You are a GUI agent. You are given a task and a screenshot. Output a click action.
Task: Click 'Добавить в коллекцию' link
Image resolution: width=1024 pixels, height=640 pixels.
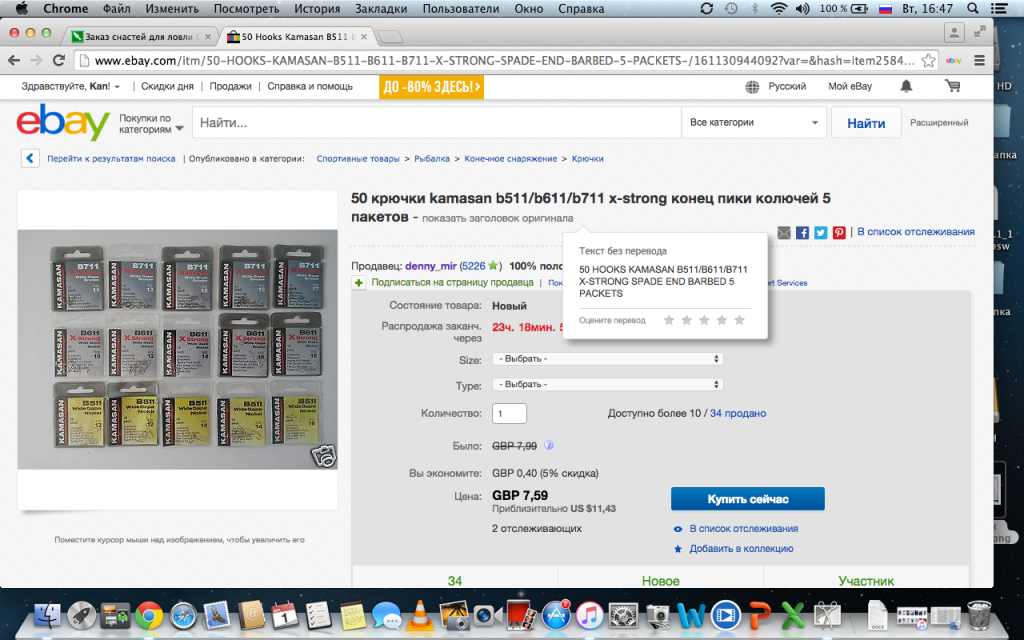coord(741,549)
